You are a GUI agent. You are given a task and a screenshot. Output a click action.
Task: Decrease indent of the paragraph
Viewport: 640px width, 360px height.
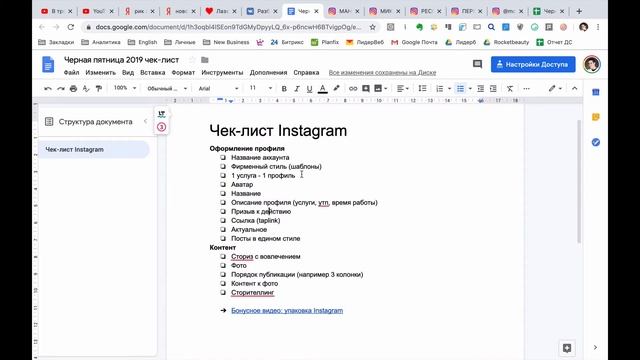point(480,89)
